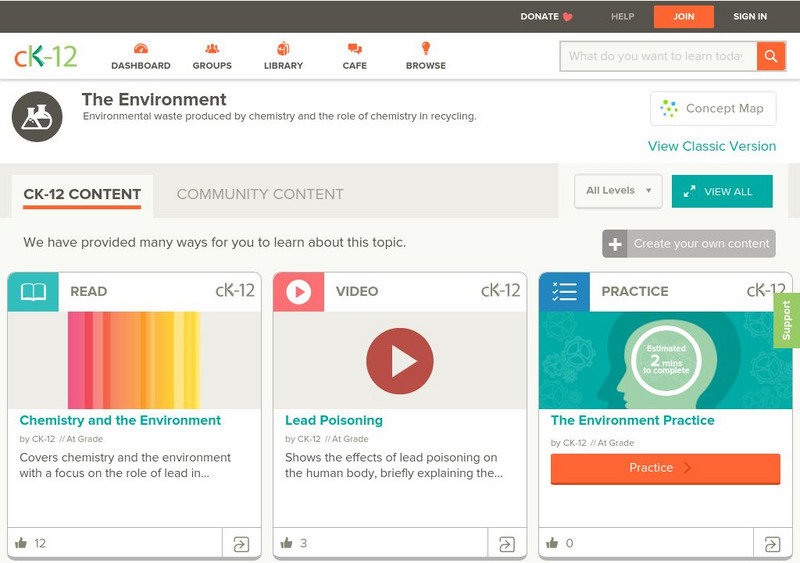Click Create your own content button
The height and width of the screenshot is (563, 800).
[689, 244]
